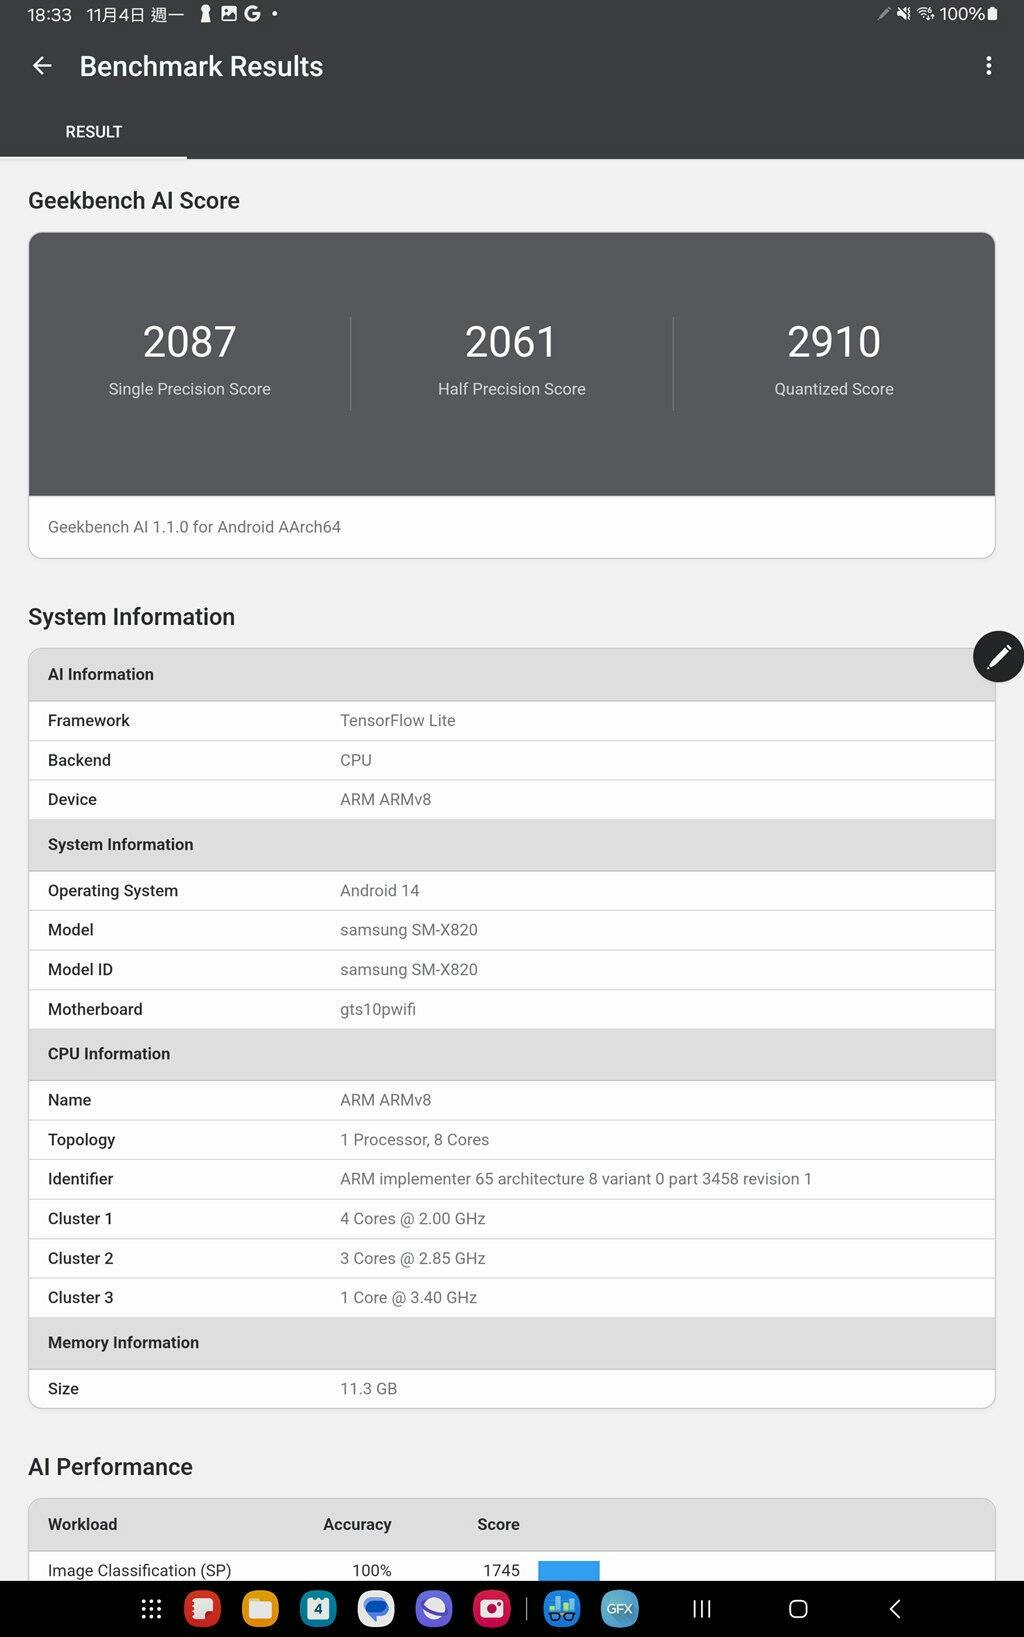
Task: Open the GFX benchmark app
Action: pyautogui.click(x=620, y=1609)
